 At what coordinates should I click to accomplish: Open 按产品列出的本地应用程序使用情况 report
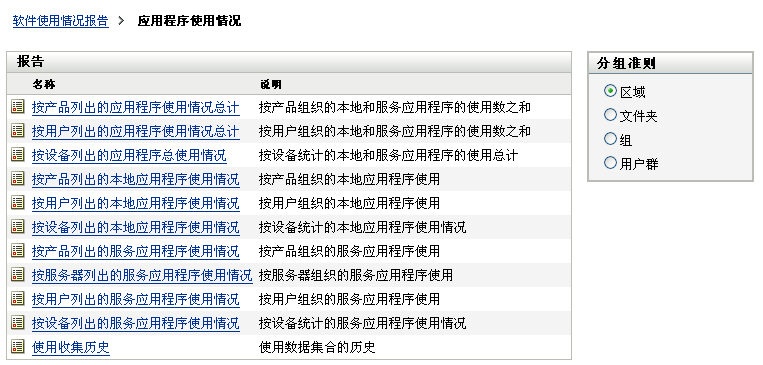click(x=136, y=180)
